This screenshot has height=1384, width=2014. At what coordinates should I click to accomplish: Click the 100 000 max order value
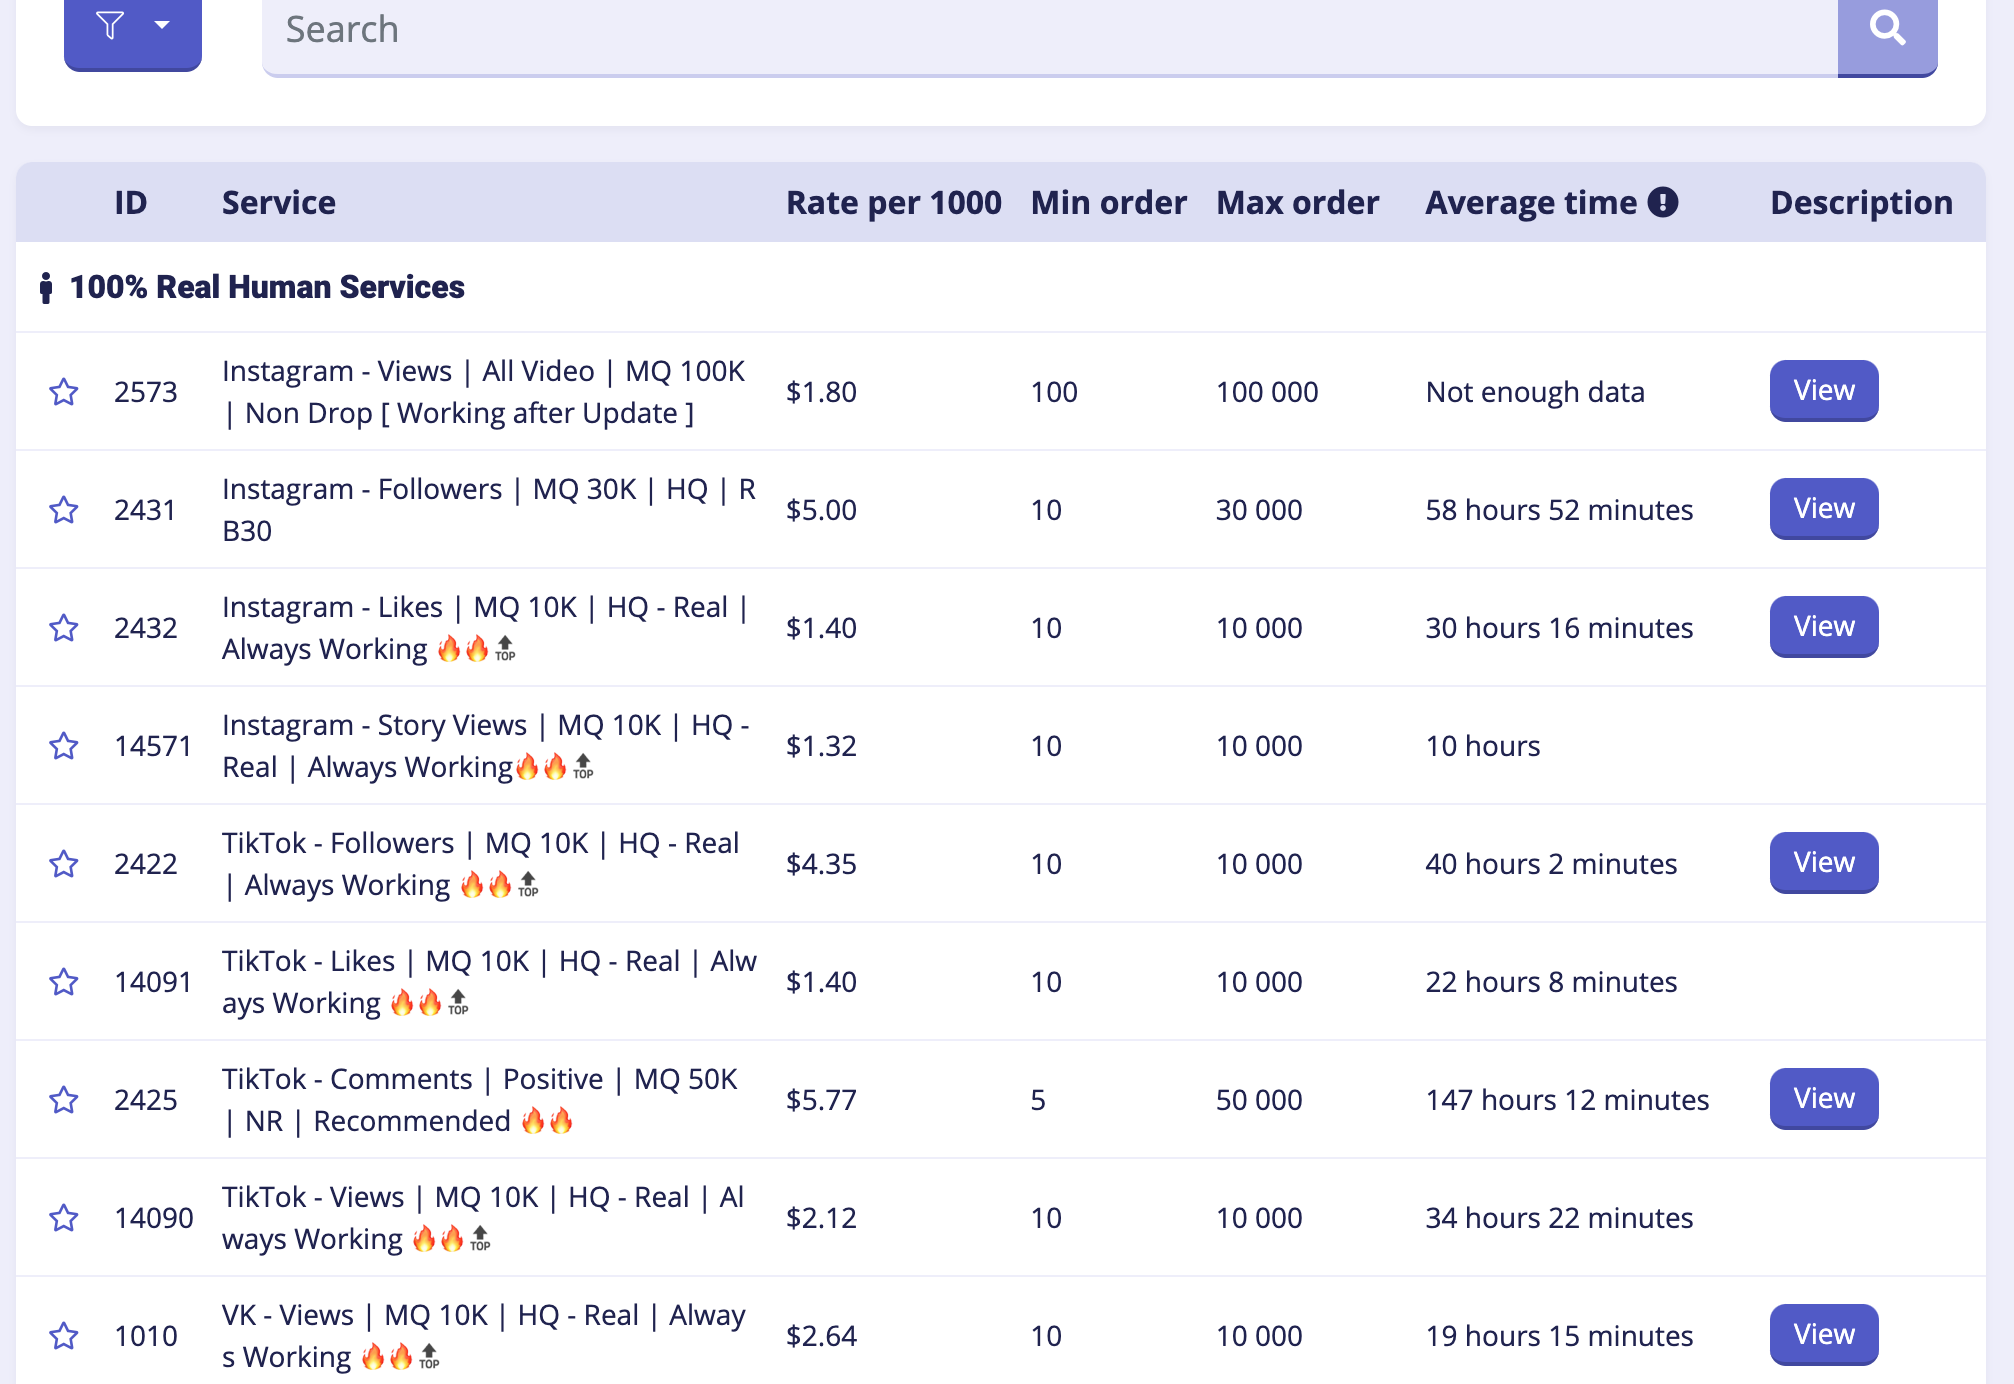click(x=1267, y=392)
